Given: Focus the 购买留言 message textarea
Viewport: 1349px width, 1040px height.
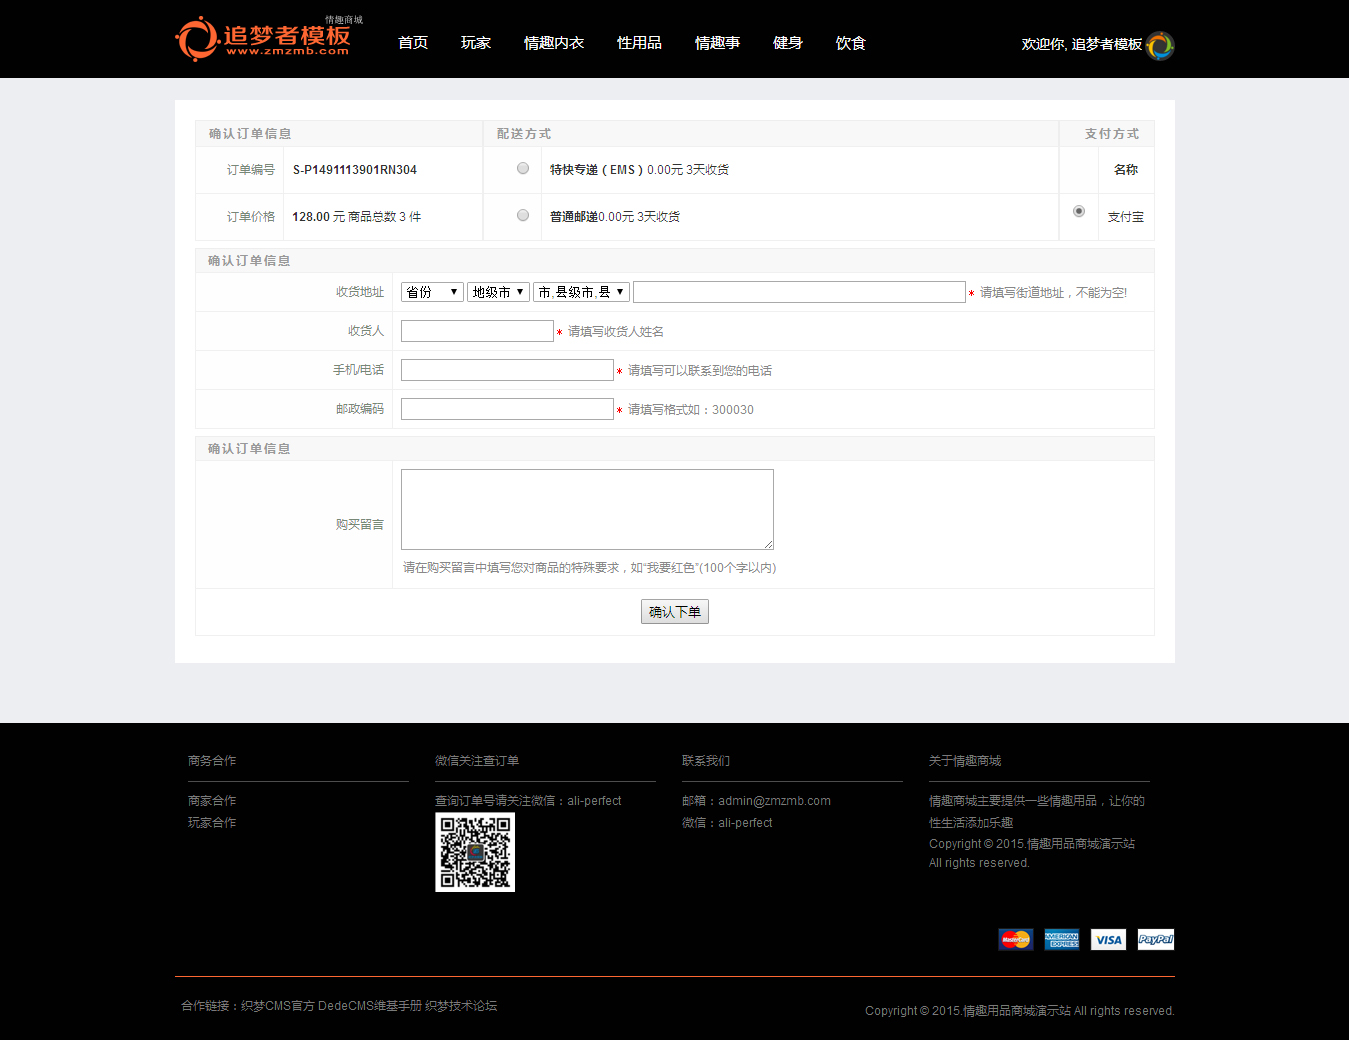Looking at the screenshot, I should point(587,509).
